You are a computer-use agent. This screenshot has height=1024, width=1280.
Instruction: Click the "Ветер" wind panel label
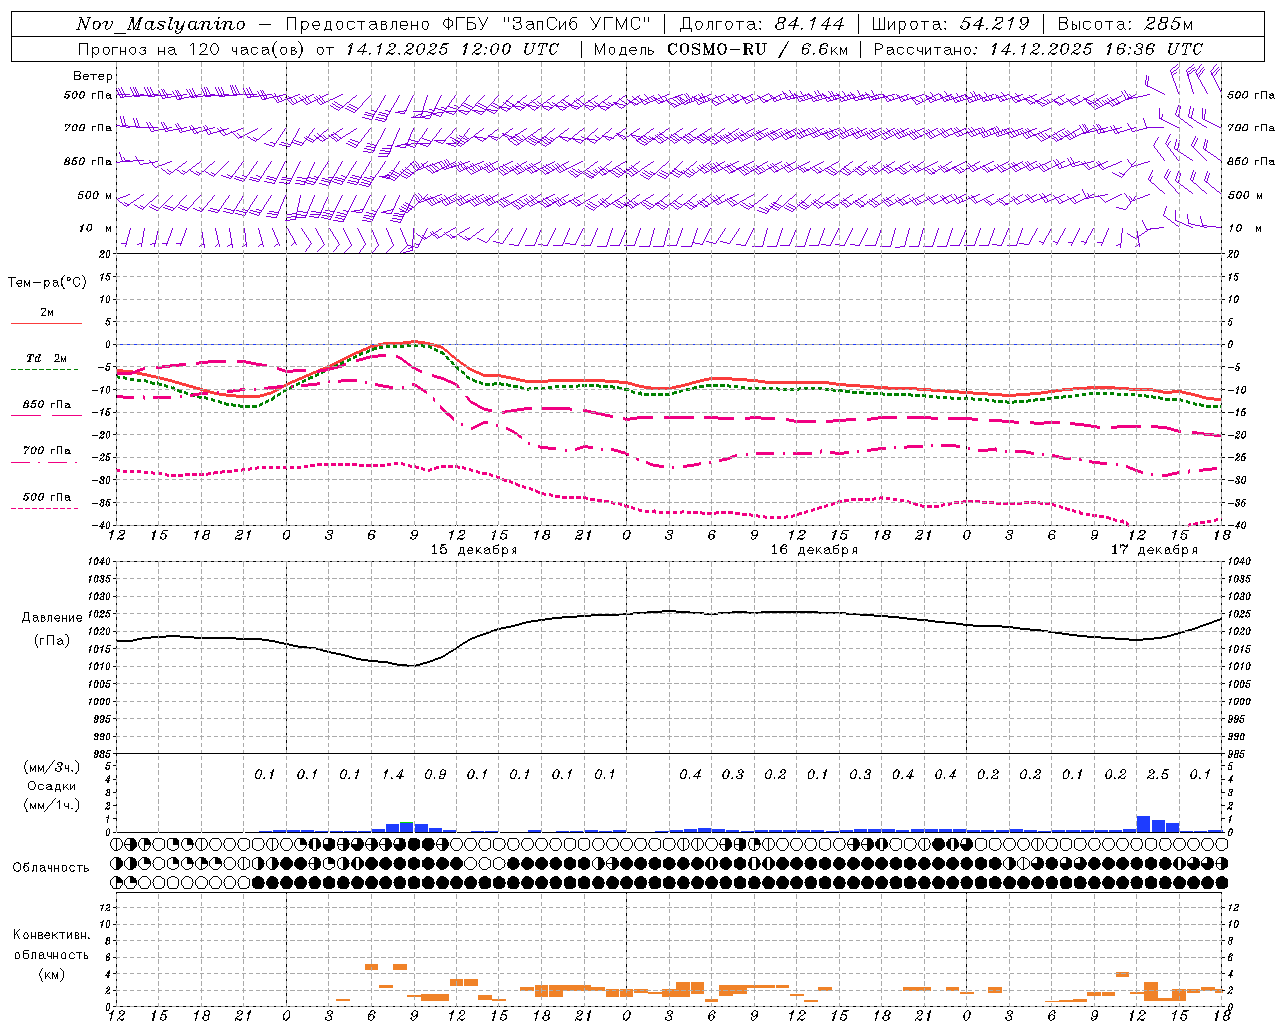tap(93, 76)
